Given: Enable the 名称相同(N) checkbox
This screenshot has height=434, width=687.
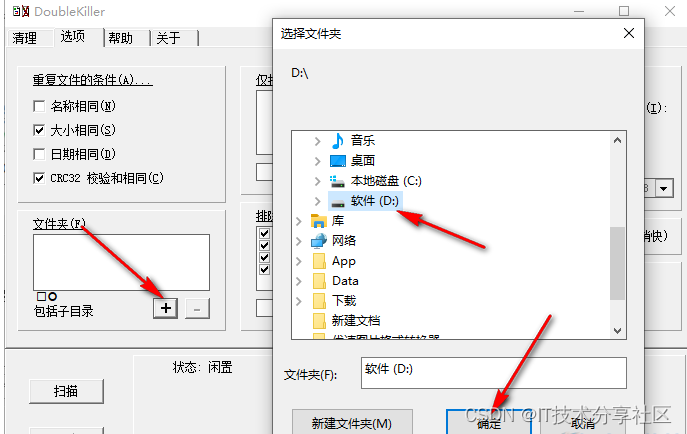Looking at the screenshot, I should pos(39,106).
